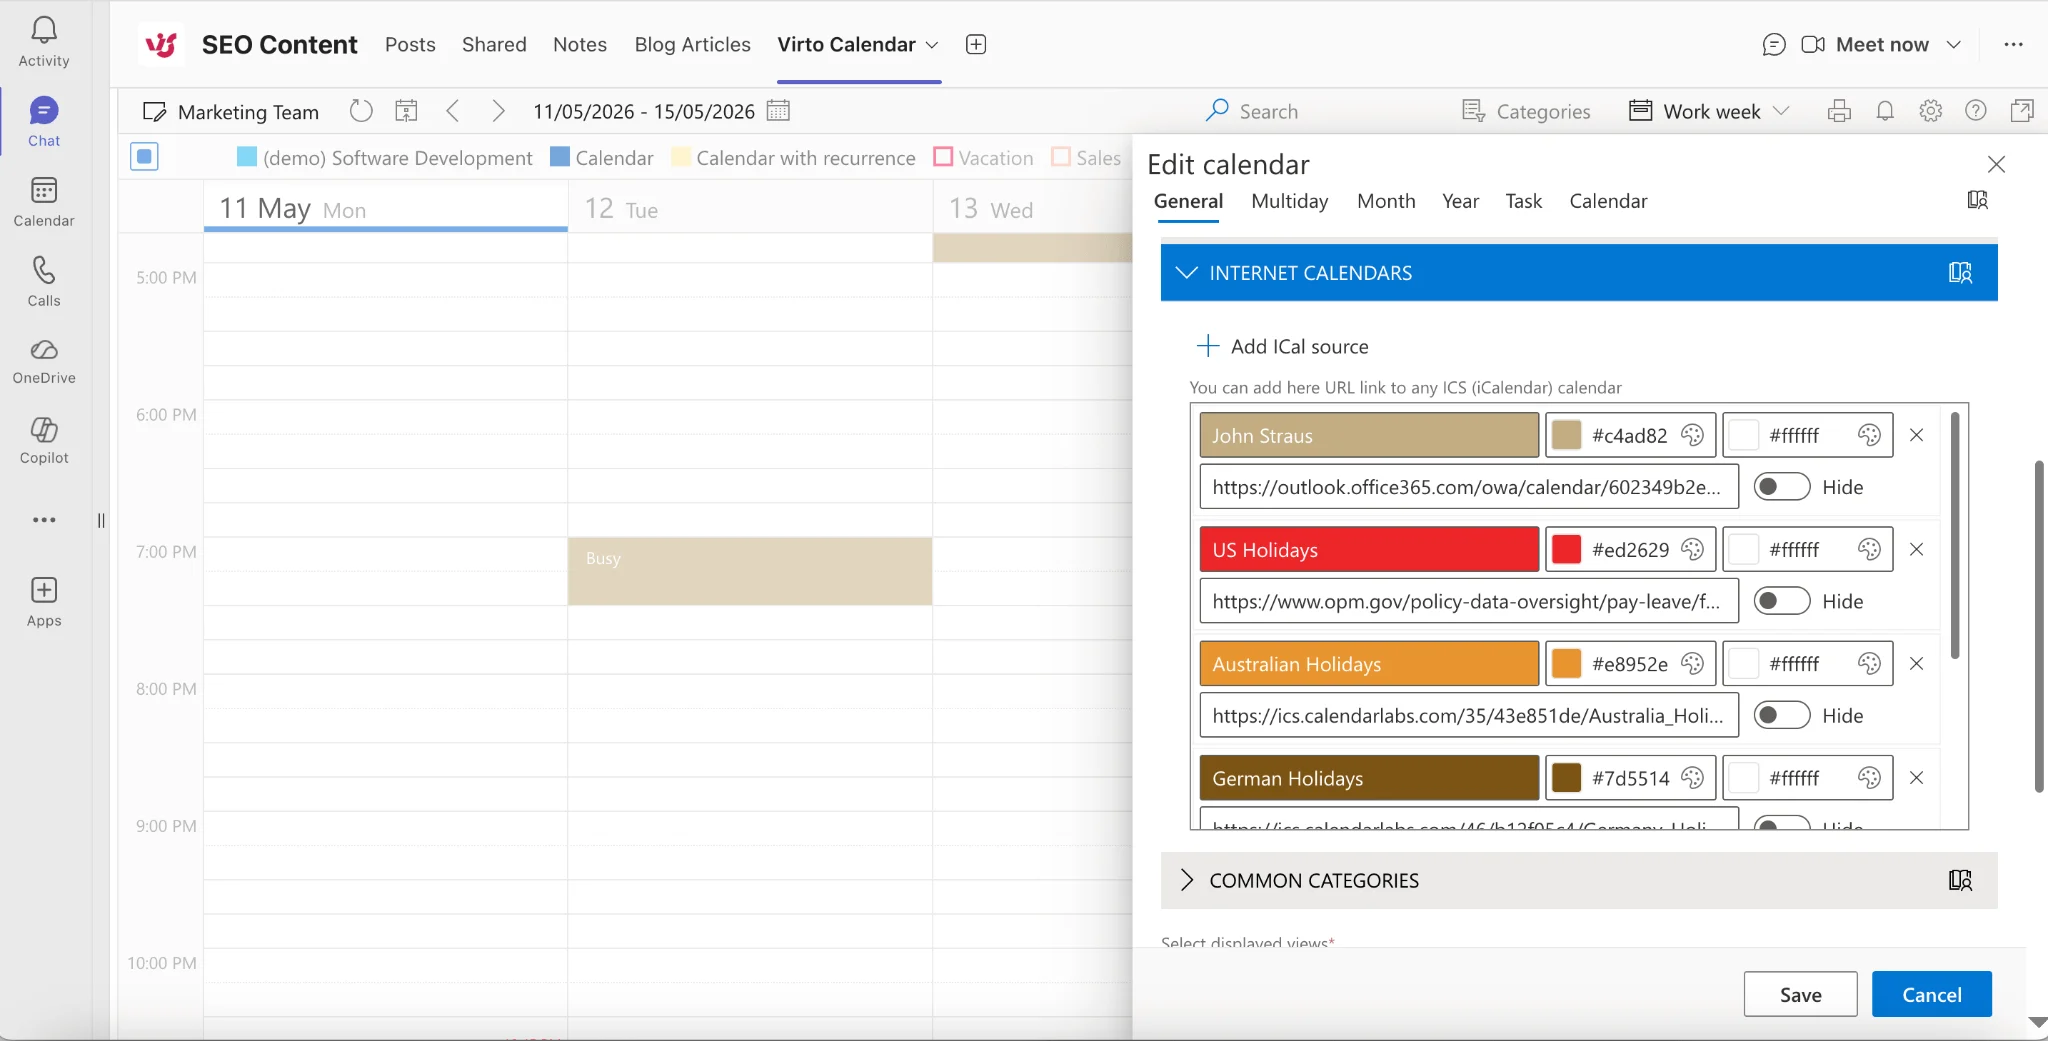Toggle Calendar with recurrence checkbox
2048x1041 pixels.
(681, 157)
